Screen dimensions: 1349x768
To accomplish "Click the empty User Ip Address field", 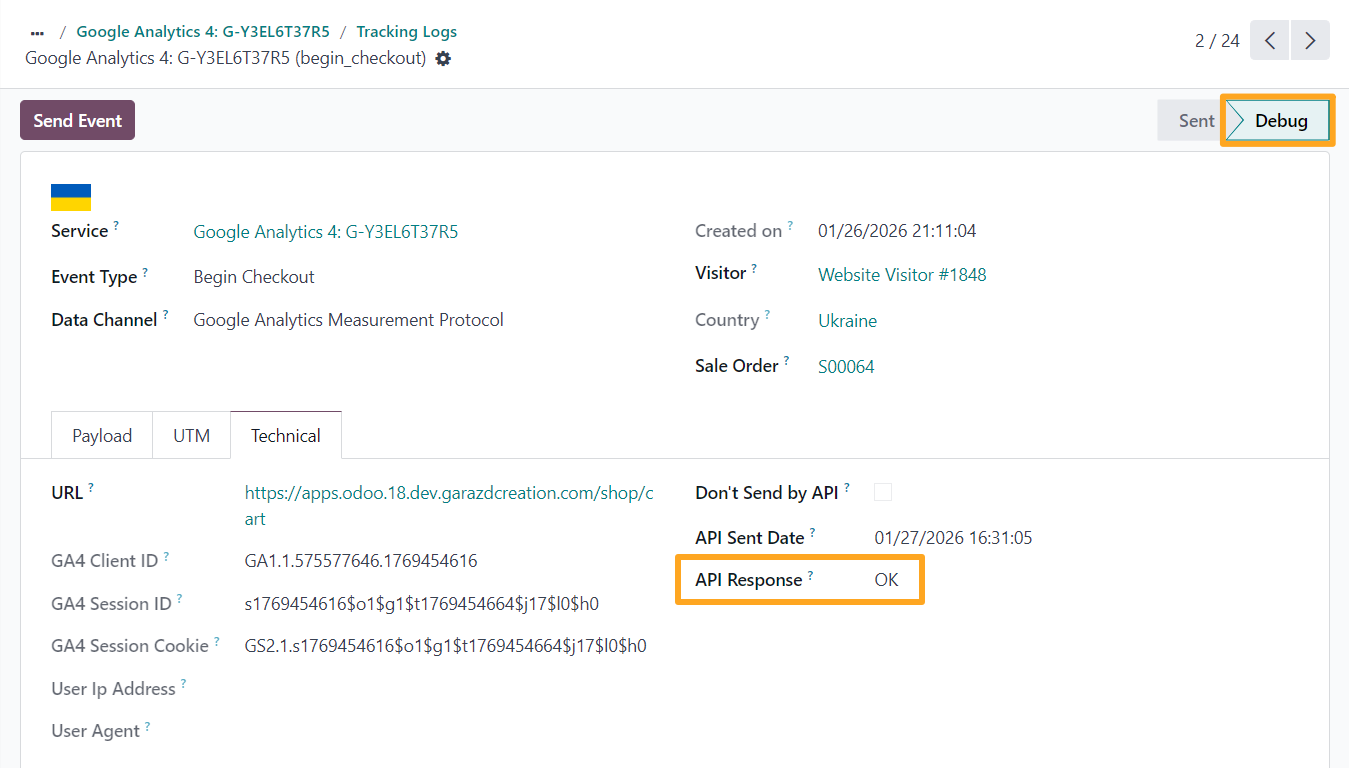I will point(450,689).
